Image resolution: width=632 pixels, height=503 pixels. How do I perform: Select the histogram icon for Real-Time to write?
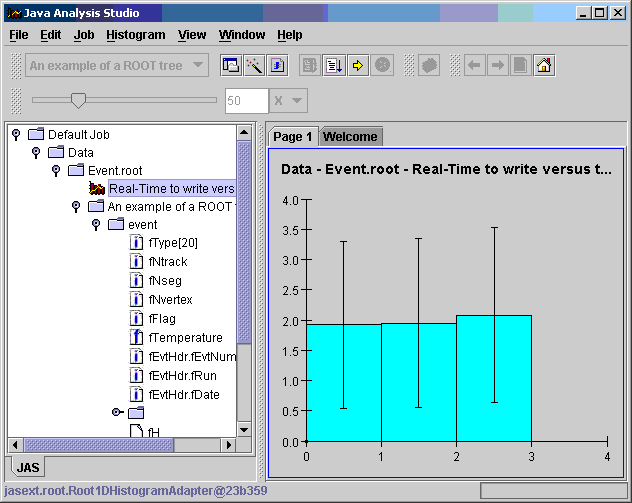coord(97,188)
